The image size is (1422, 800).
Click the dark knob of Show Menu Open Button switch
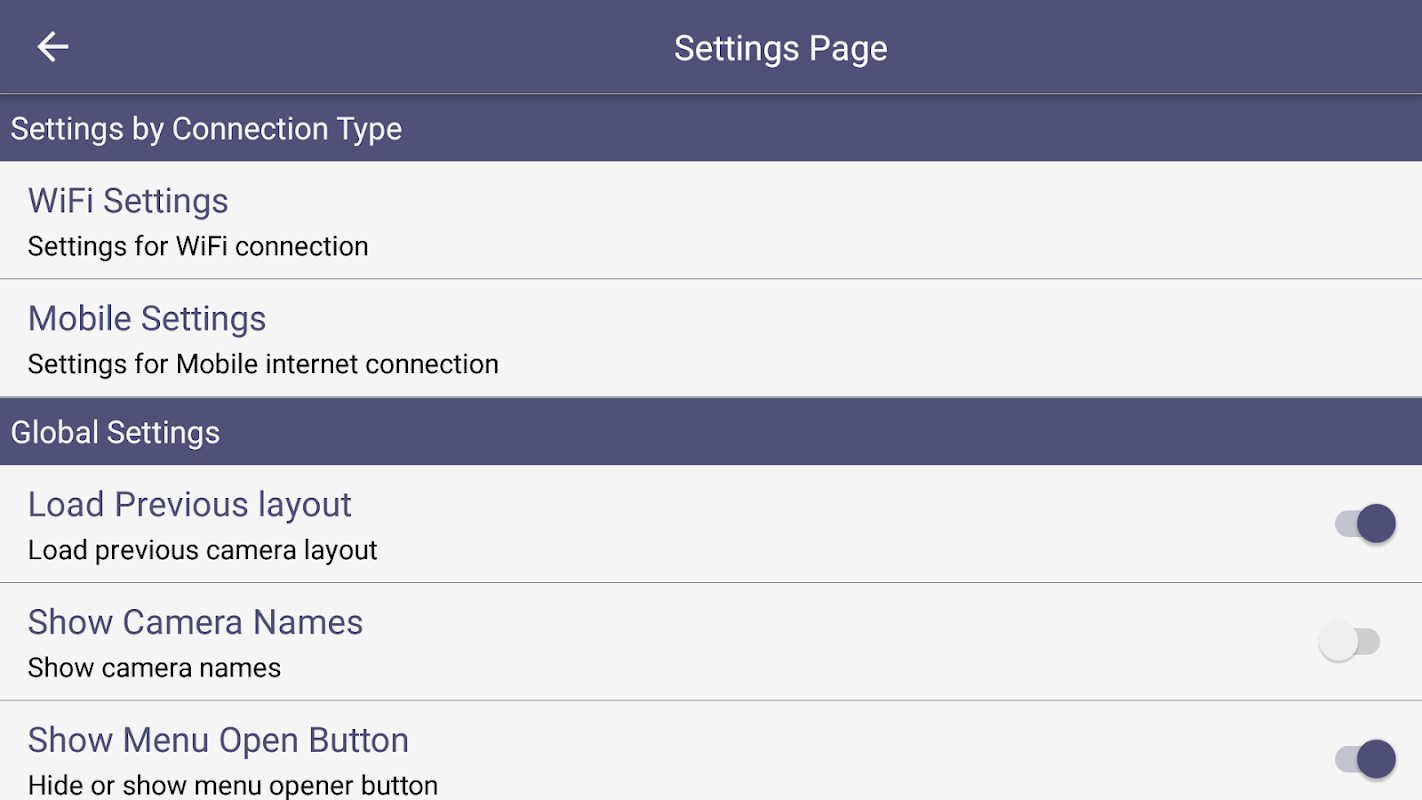point(1376,759)
